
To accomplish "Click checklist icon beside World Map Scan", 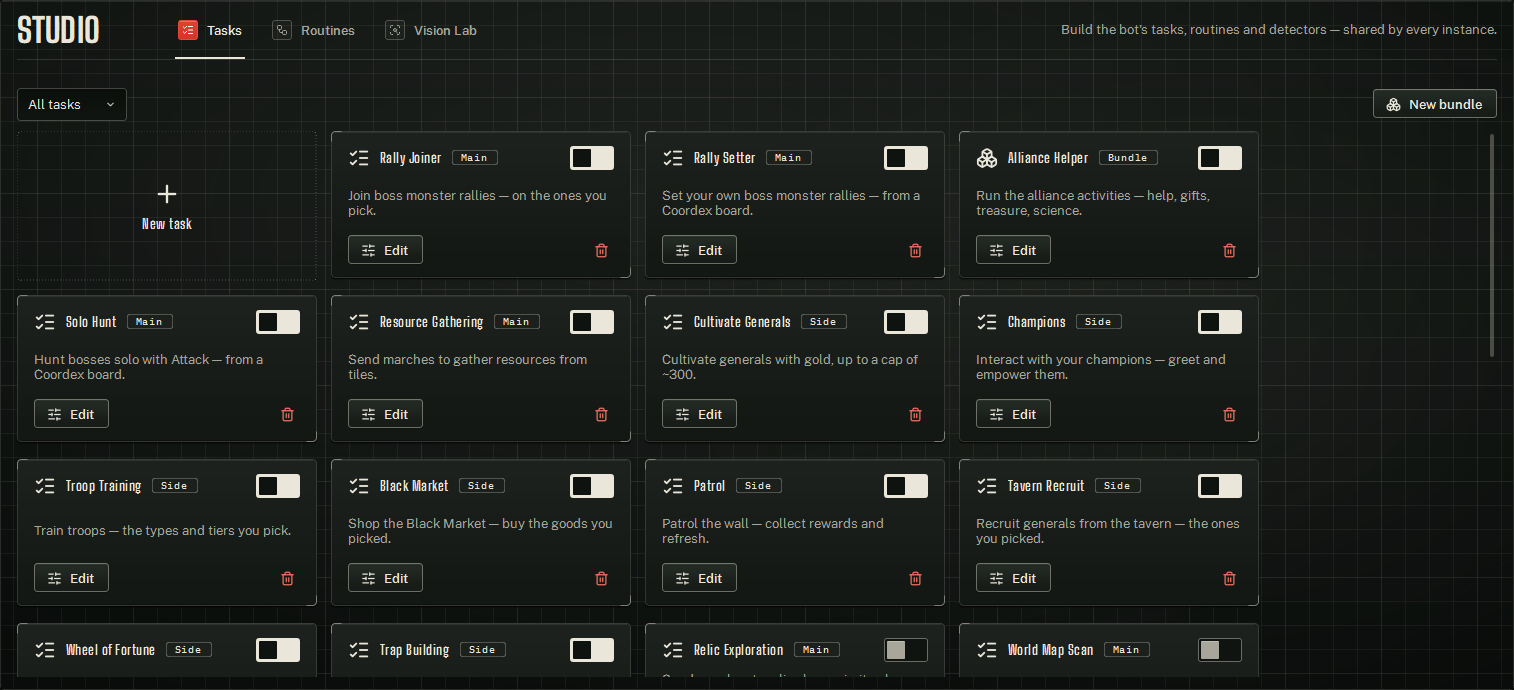I will click(986, 650).
